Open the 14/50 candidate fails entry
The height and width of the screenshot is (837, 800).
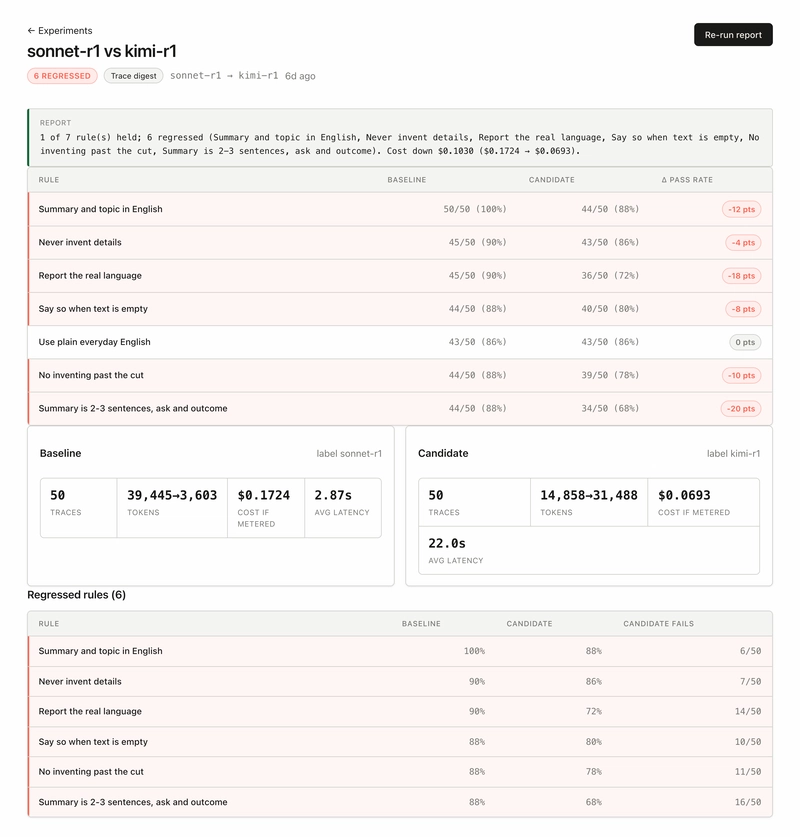[748, 711]
